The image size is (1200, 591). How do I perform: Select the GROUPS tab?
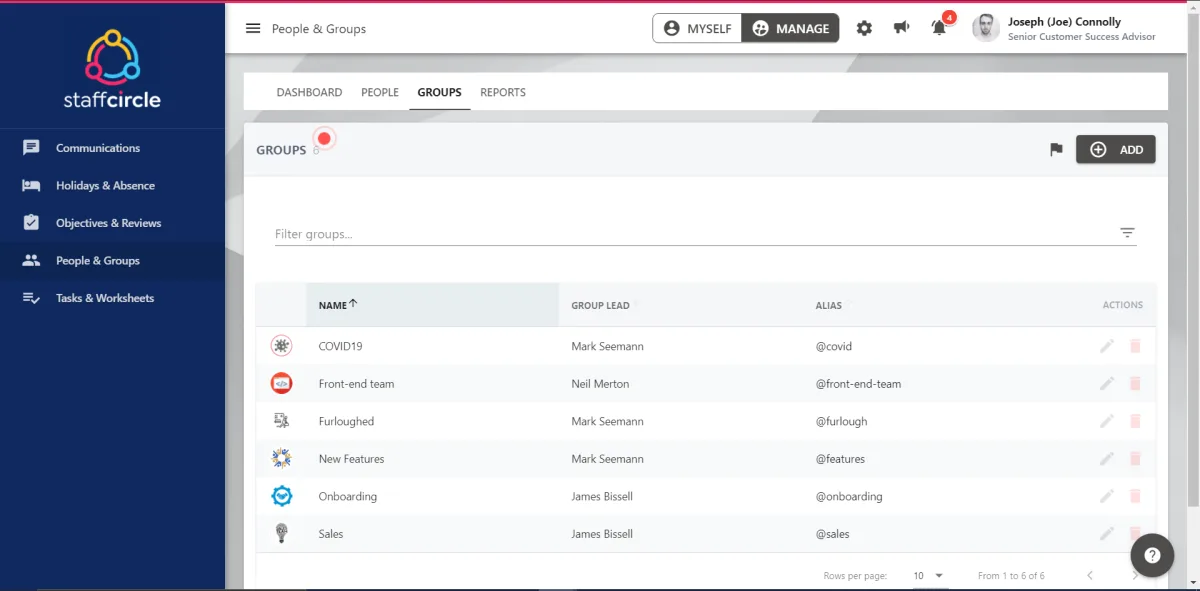click(x=440, y=92)
